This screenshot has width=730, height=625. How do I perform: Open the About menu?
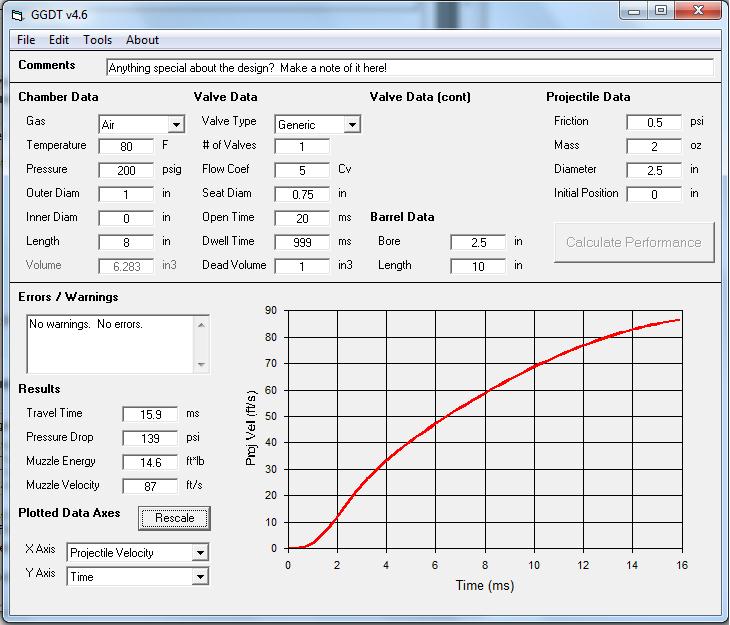click(x=142, y=40)
